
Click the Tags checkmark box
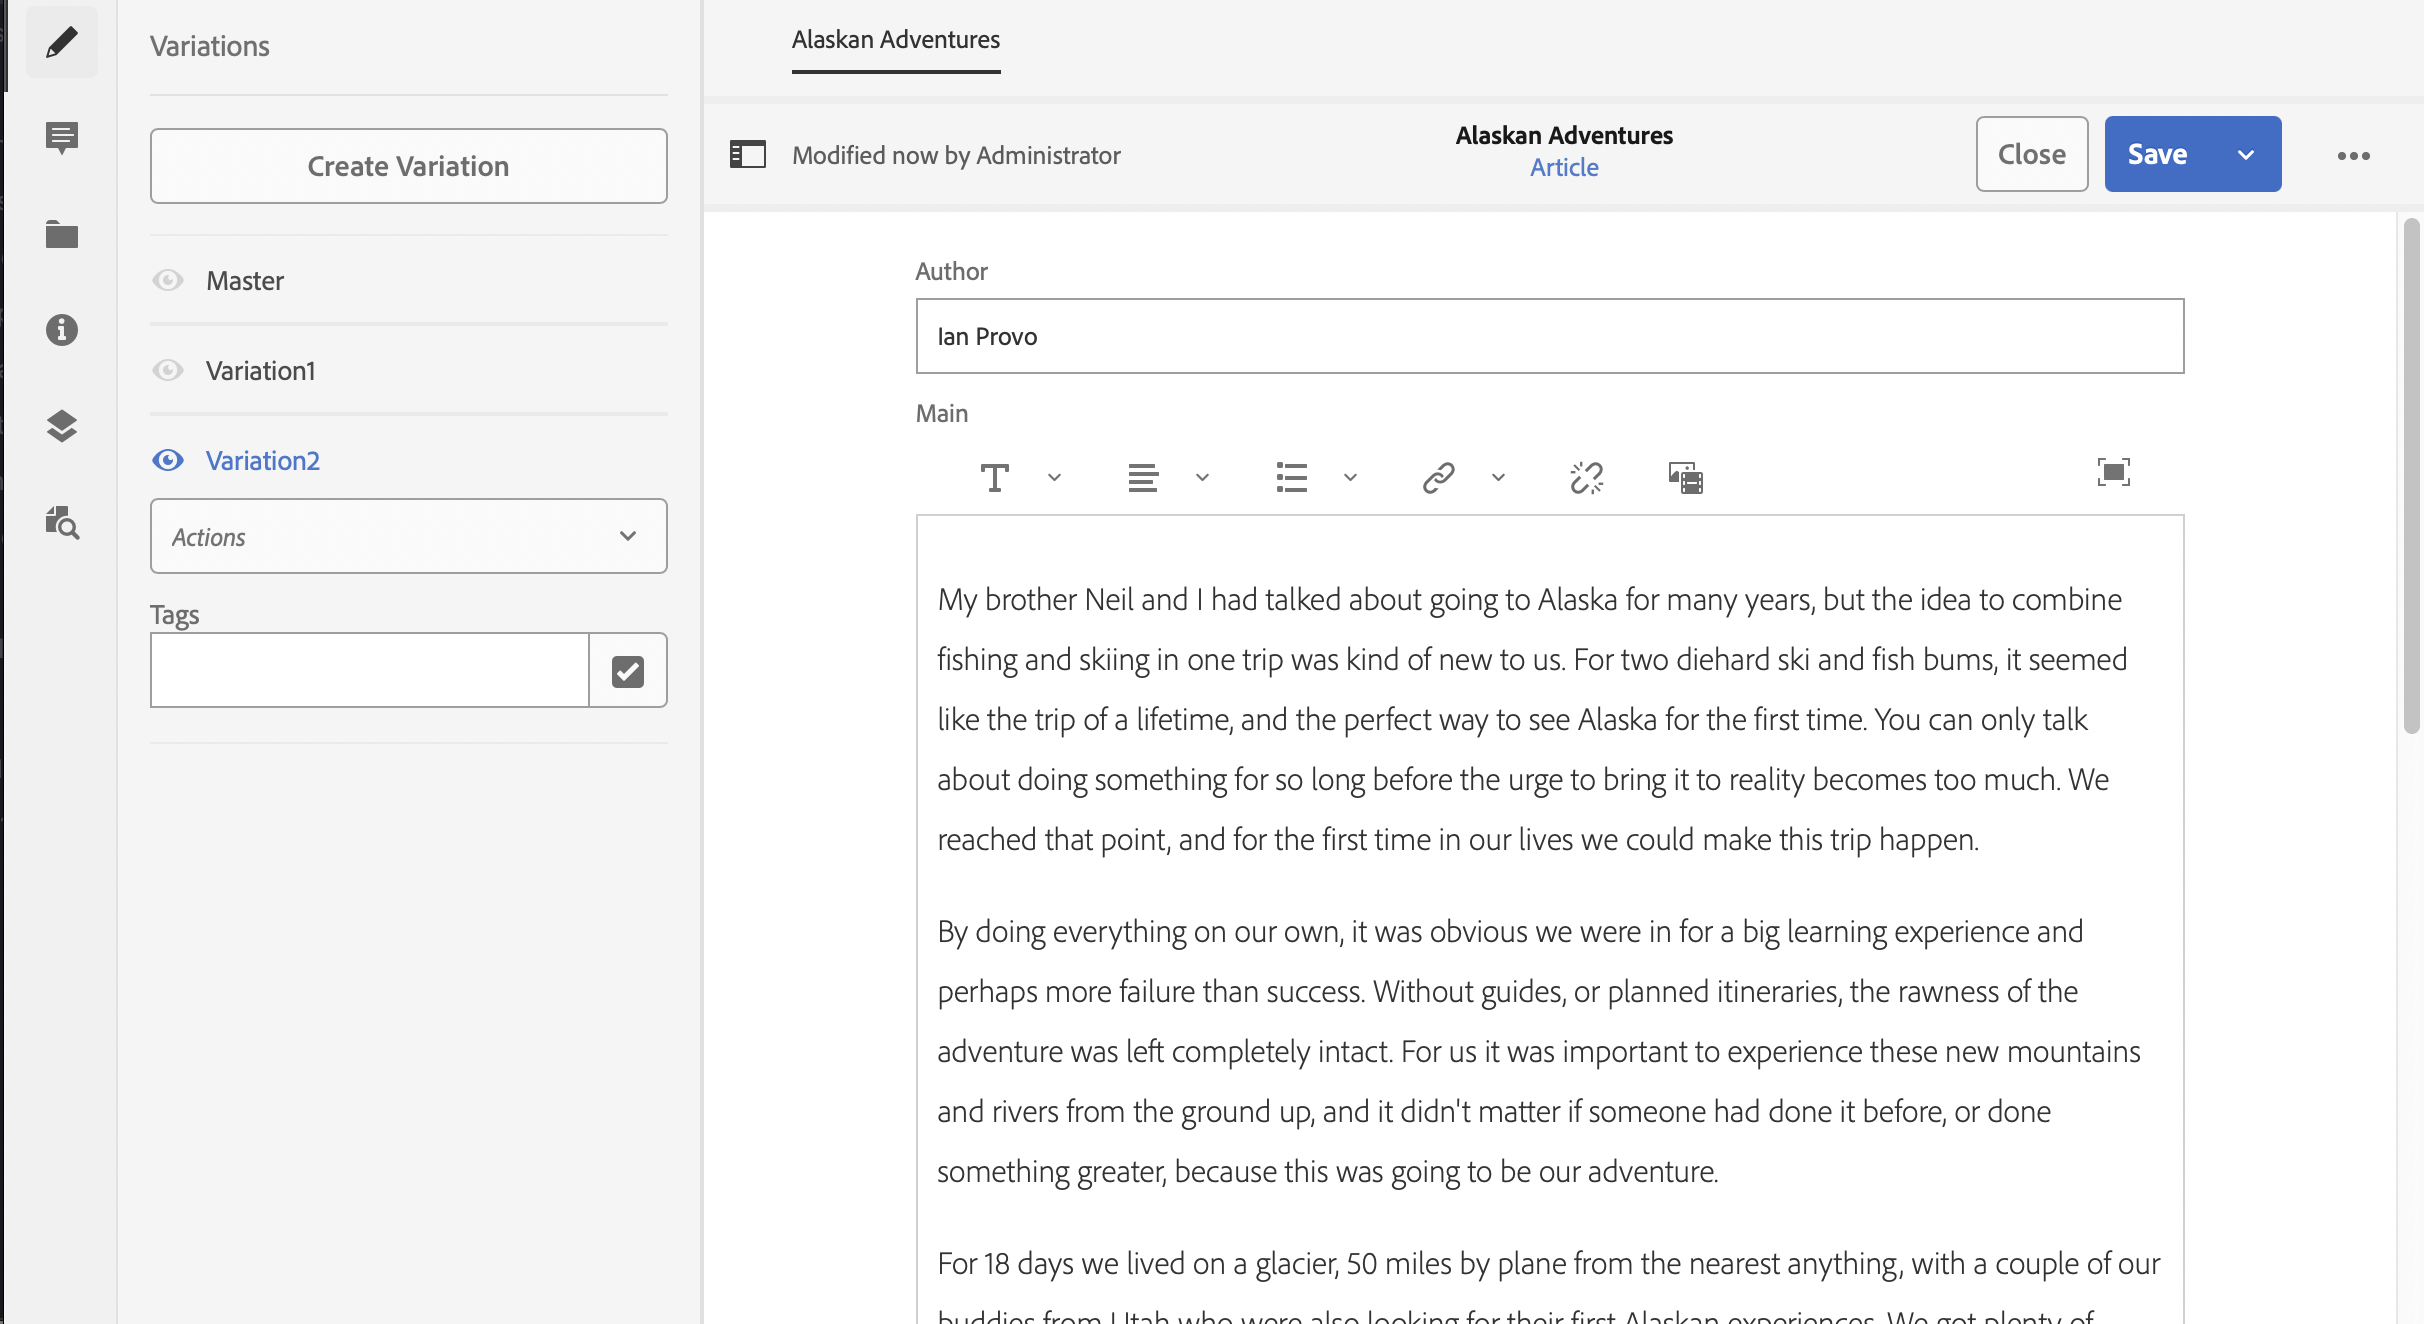(x=627, y=671)
